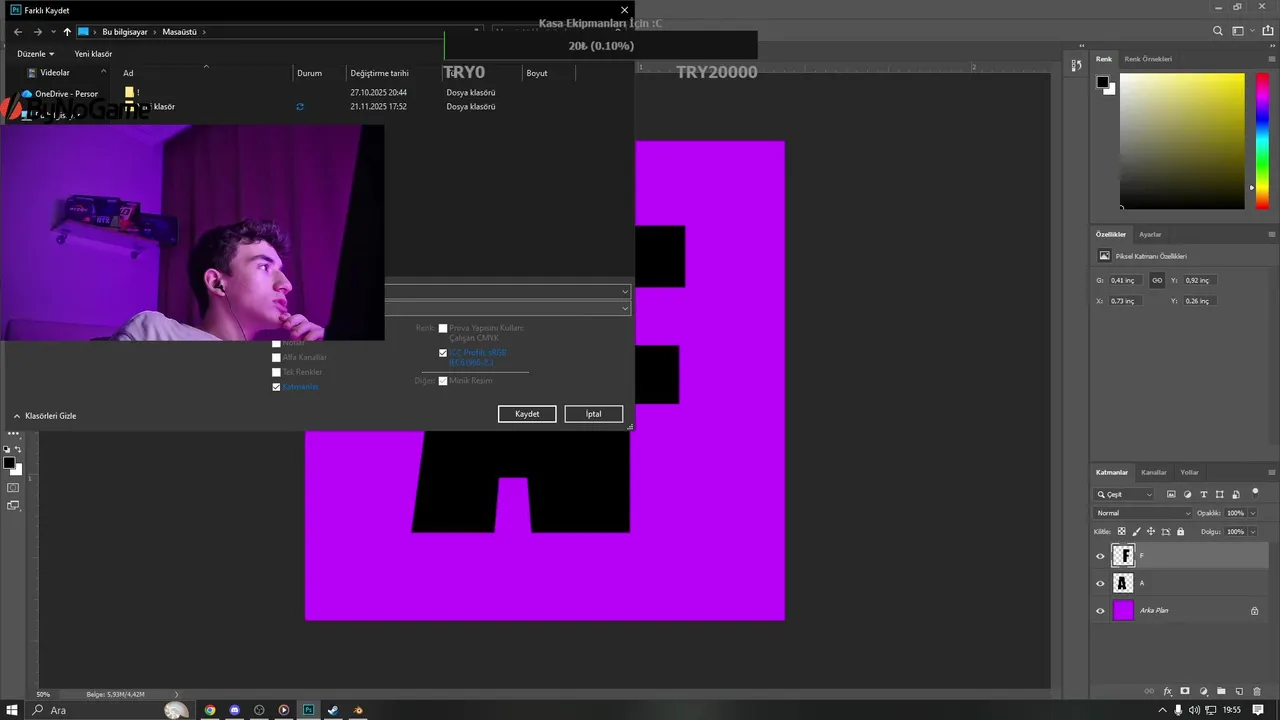The width and height of the screenshot is (1280, 720).
Task: Create a new layer
Action: pyautogui.click(x=1239, y=691)
